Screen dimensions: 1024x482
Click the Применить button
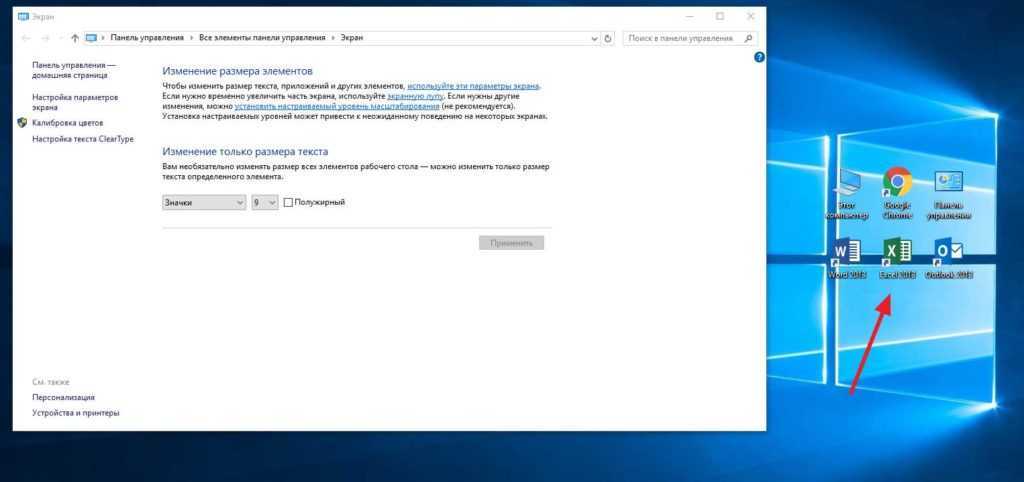[x=511, y=242]
